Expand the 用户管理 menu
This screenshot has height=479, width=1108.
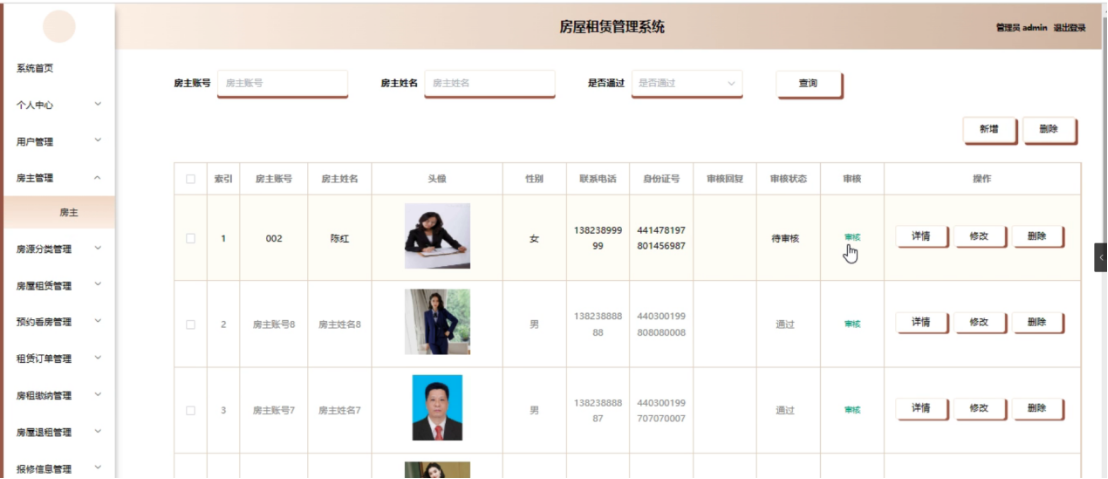click(59, 141)
